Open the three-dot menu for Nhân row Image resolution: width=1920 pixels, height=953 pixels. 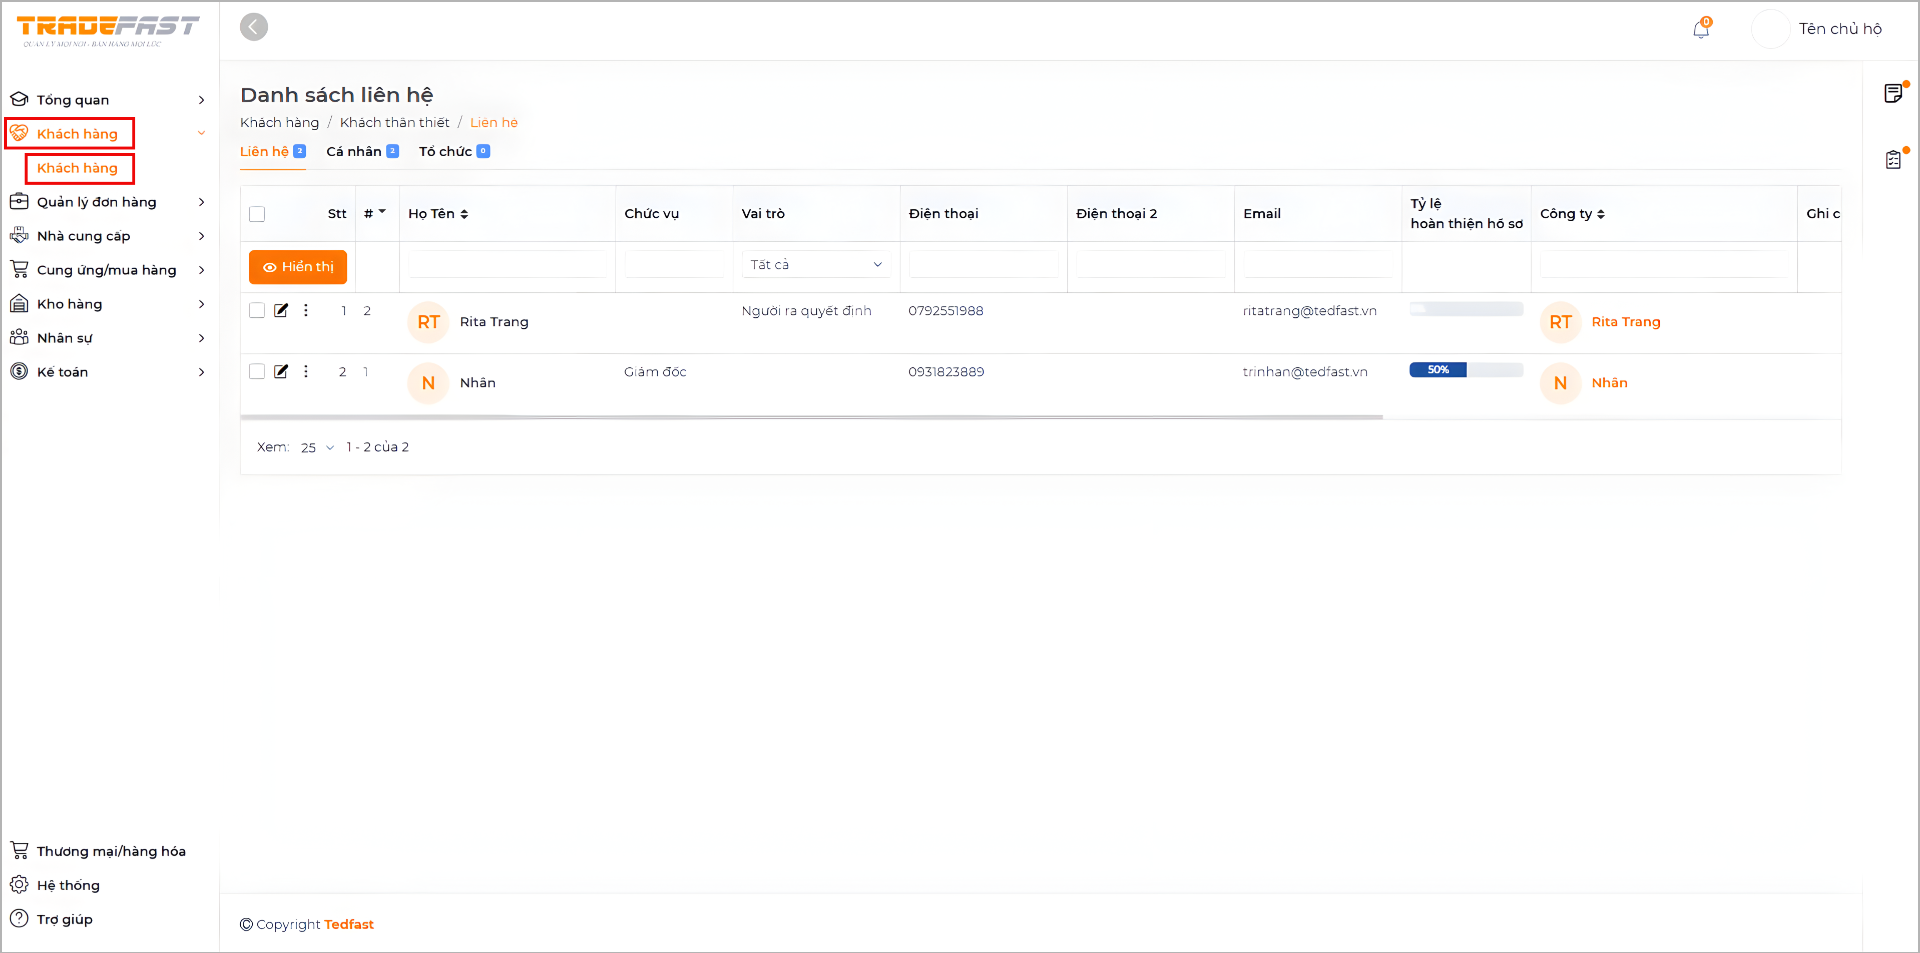click(x=306, y=371)
